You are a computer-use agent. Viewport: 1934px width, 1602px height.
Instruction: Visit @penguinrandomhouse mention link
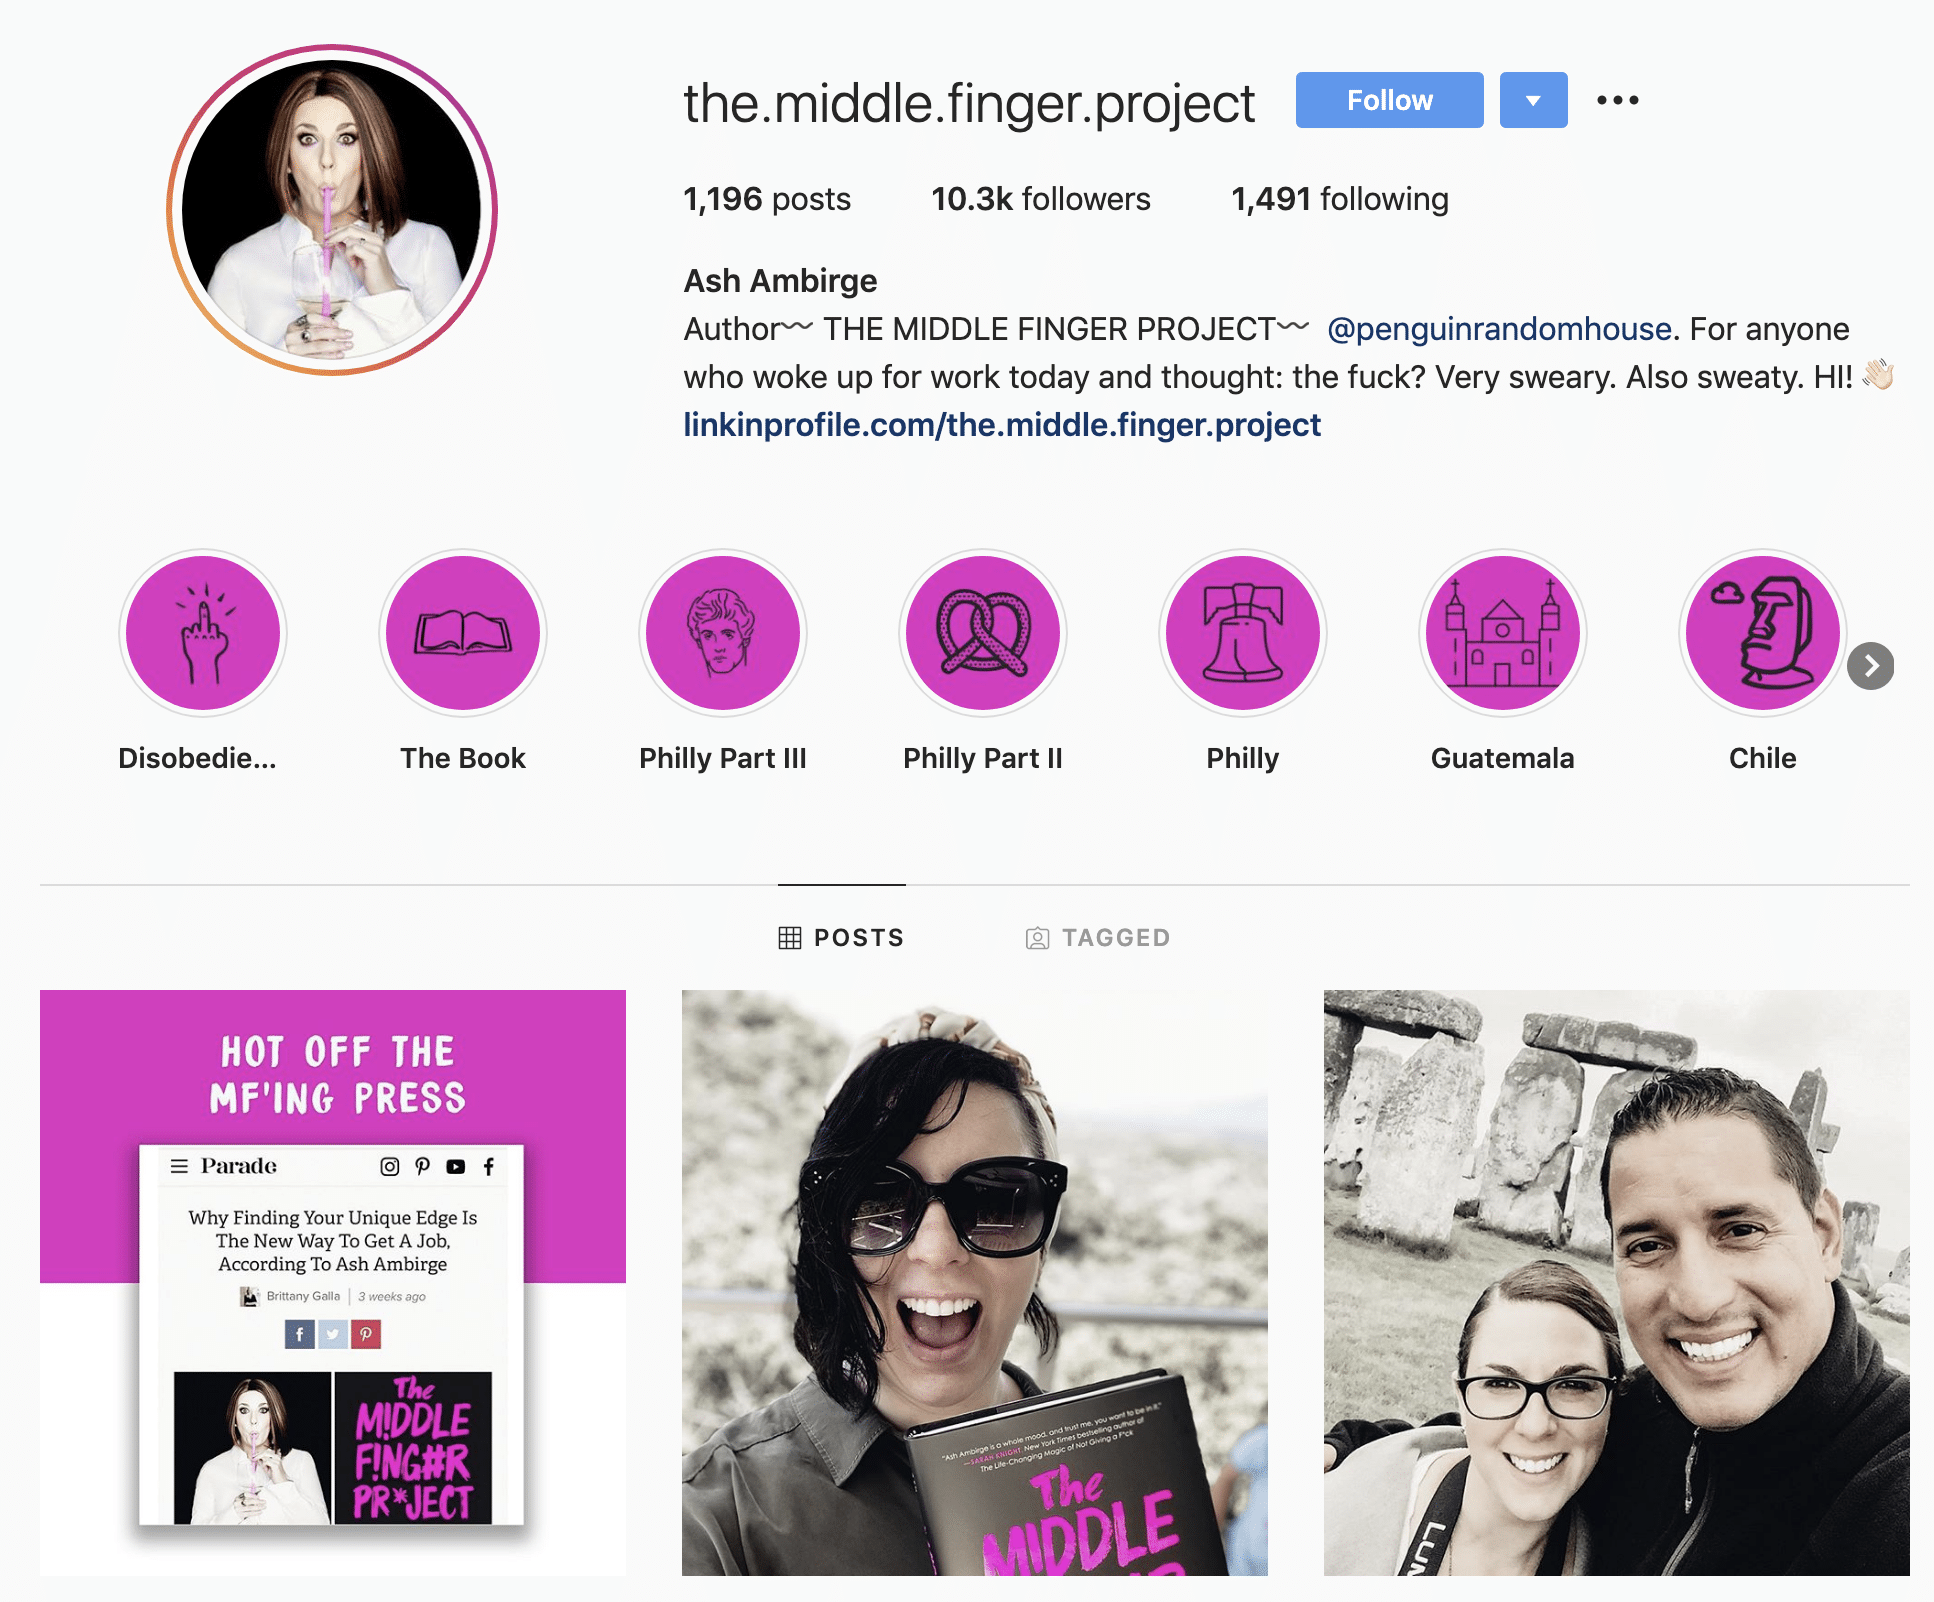click(1499, 329)
